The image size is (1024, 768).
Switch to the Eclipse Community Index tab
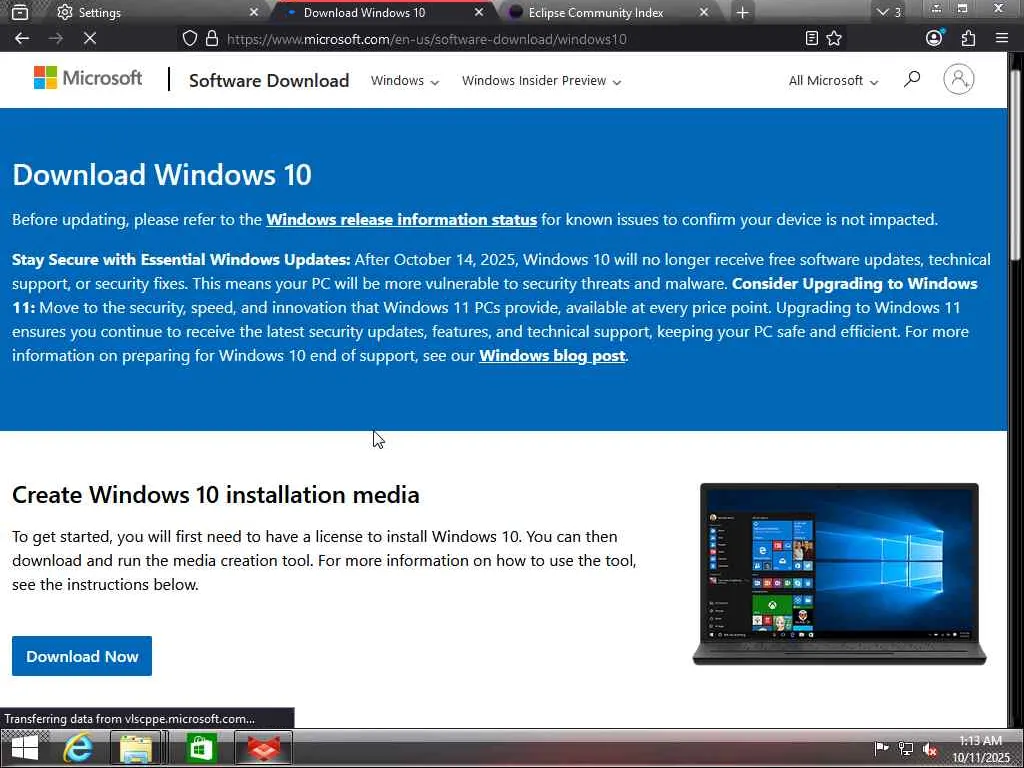[x=607, y=12]
